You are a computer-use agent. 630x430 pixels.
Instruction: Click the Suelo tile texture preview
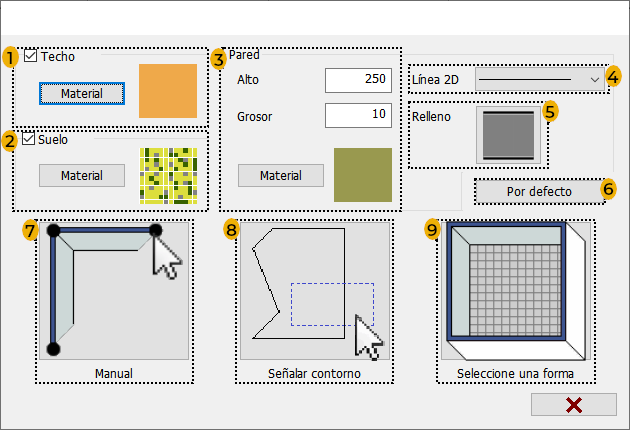(168, 176)
